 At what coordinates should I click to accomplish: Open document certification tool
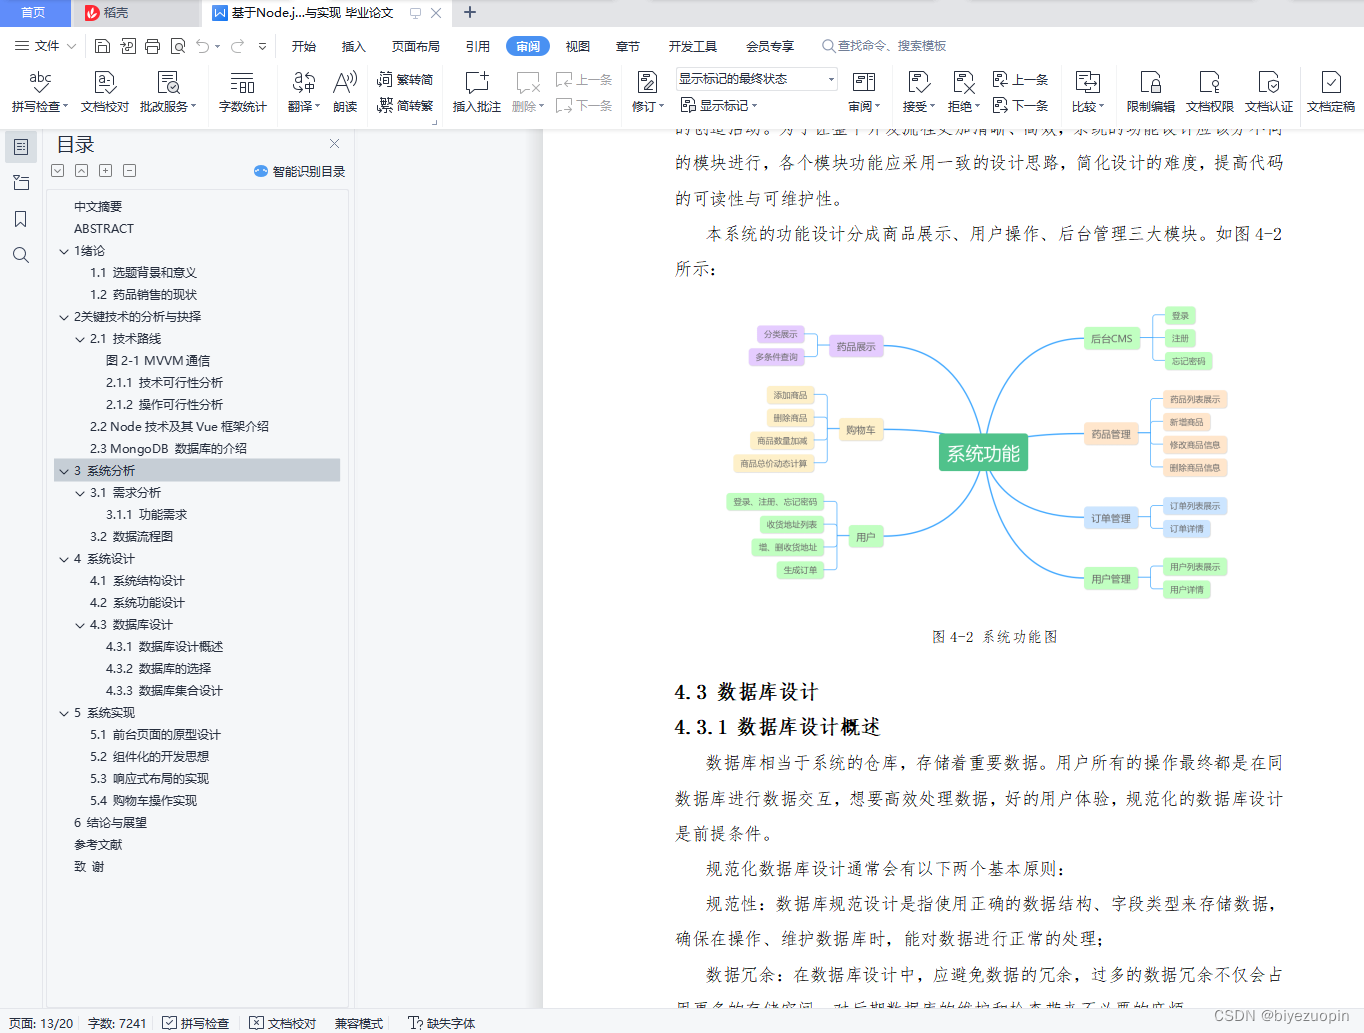coord(1268,91)
